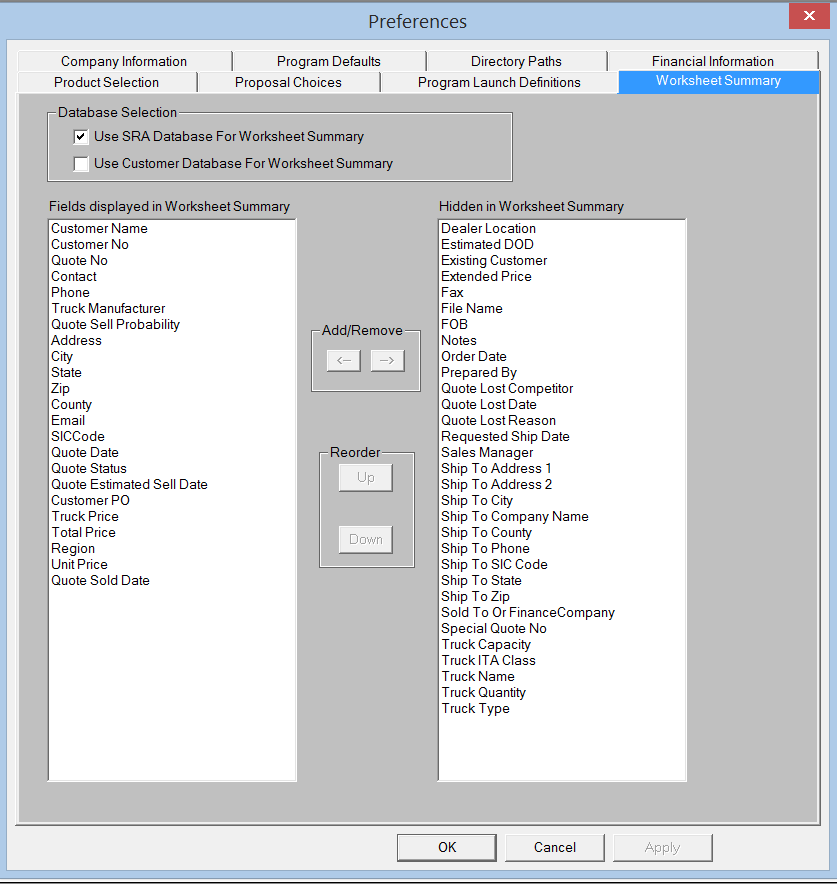Switch to Program Defaults tab
837x884 pixels.
328,61
